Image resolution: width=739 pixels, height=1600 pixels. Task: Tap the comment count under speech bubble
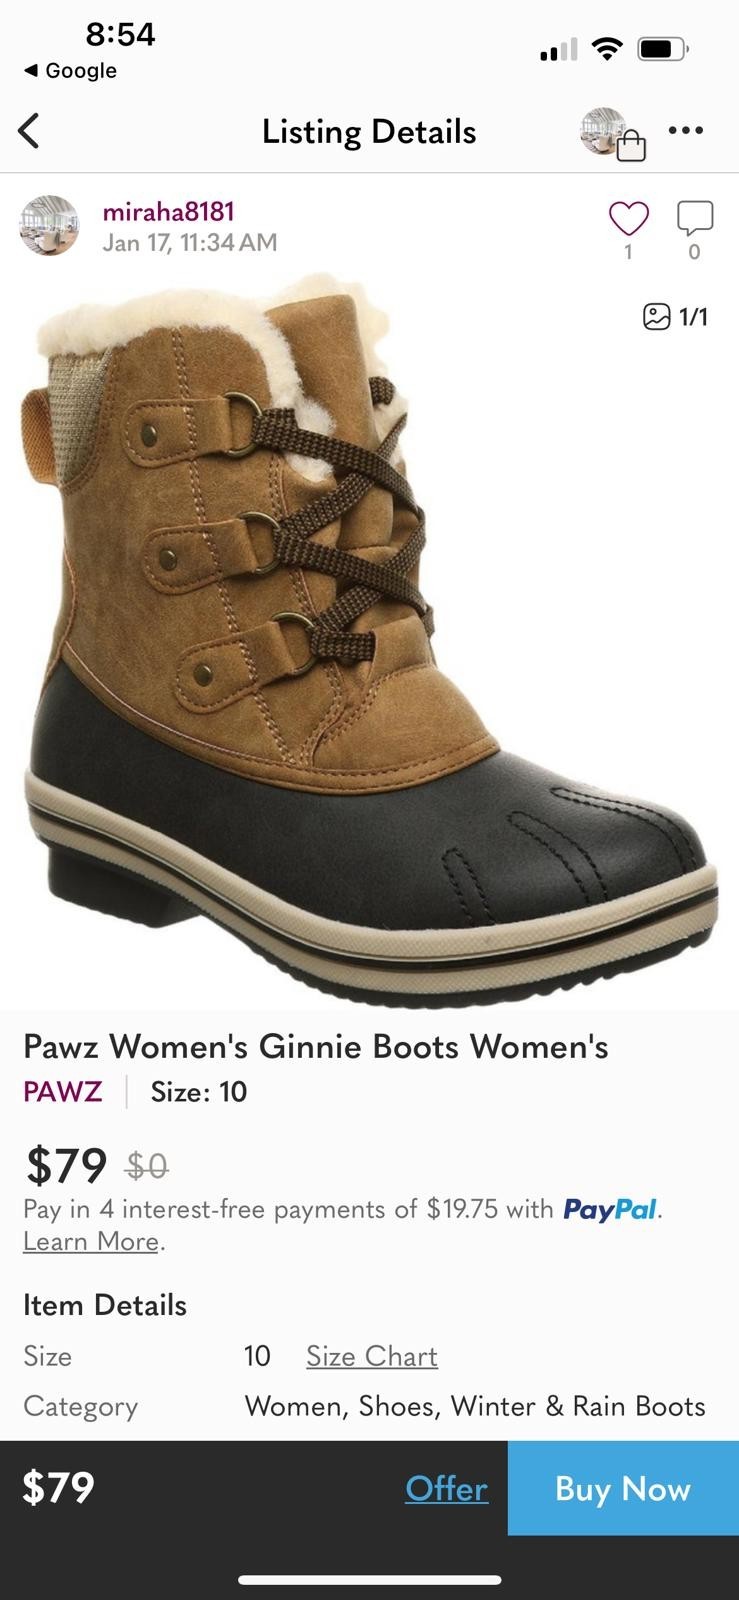coord(694,253)
